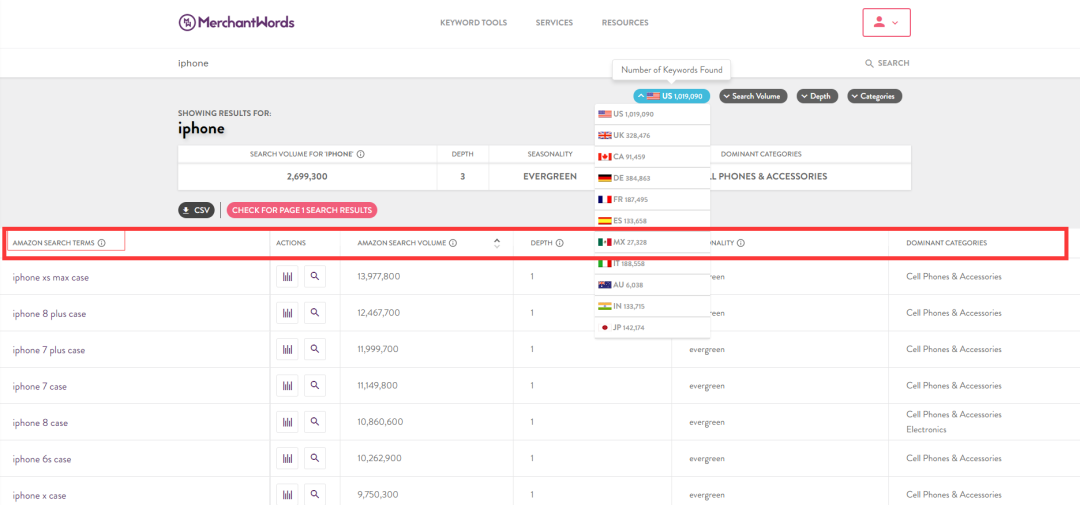Download results with CSV button
Screen dimensions: 1080x505
[x=196, y=210]
